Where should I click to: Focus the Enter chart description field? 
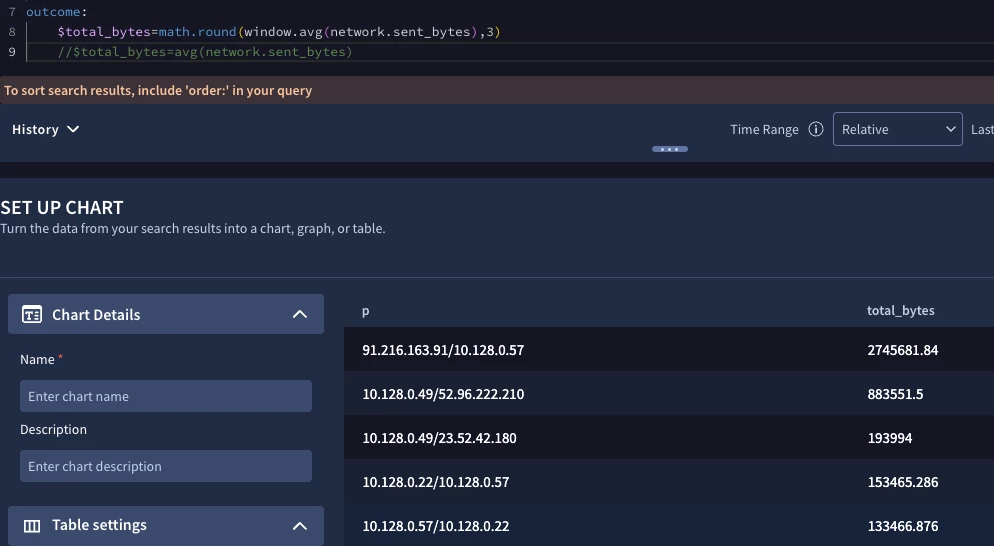[x=166, y=466]
